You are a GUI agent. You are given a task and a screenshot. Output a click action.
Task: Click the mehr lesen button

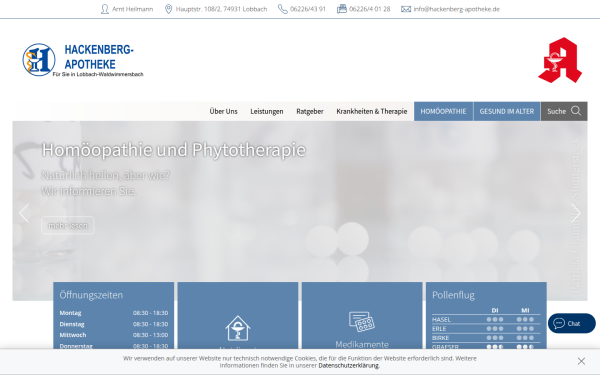coord(68,225)
